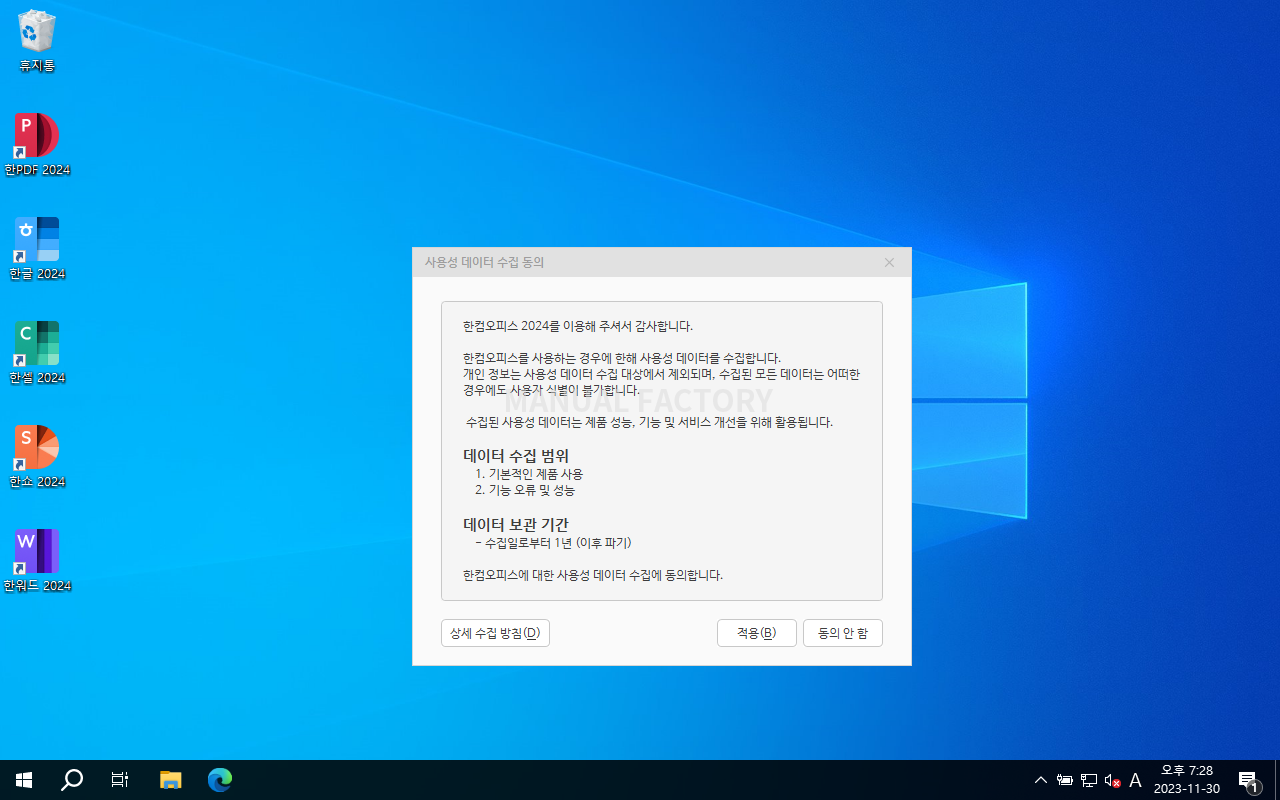Launch Microsoft Edge from the taskbar
The width and height of the screenshot is (1280, 800).
click(x=220, y=780)
